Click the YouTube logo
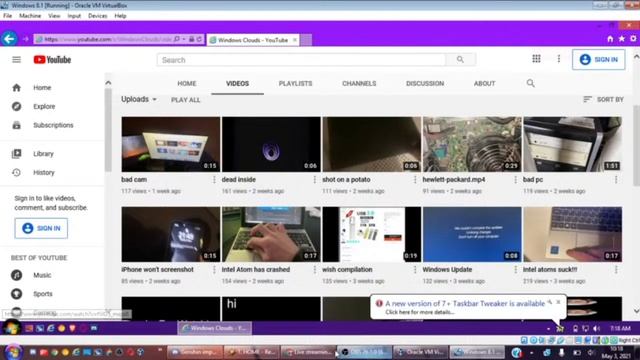 pyautogui.click(x=52, y=60)
